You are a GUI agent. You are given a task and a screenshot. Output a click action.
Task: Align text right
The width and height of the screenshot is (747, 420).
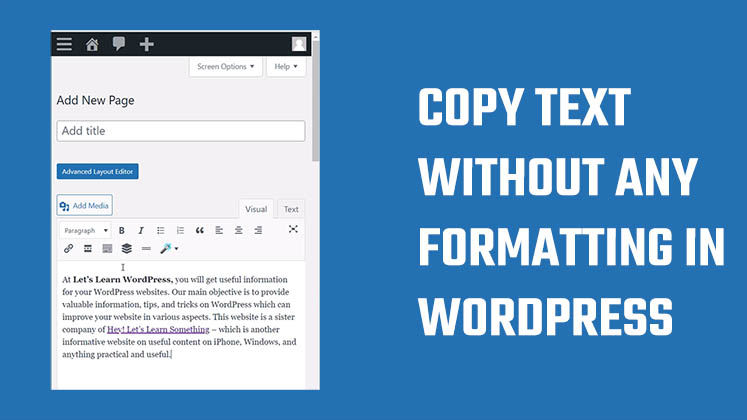258,230
